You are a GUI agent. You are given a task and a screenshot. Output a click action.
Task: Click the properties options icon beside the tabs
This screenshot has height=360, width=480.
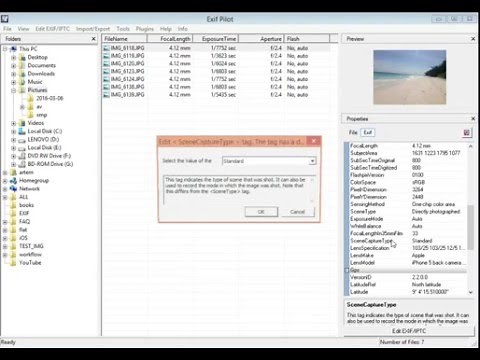pos(466,133)
